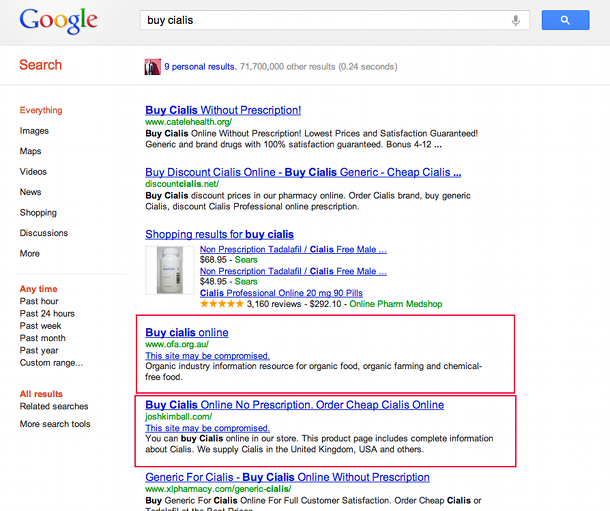Filter results to Past 24 hours

coord(47,314)
